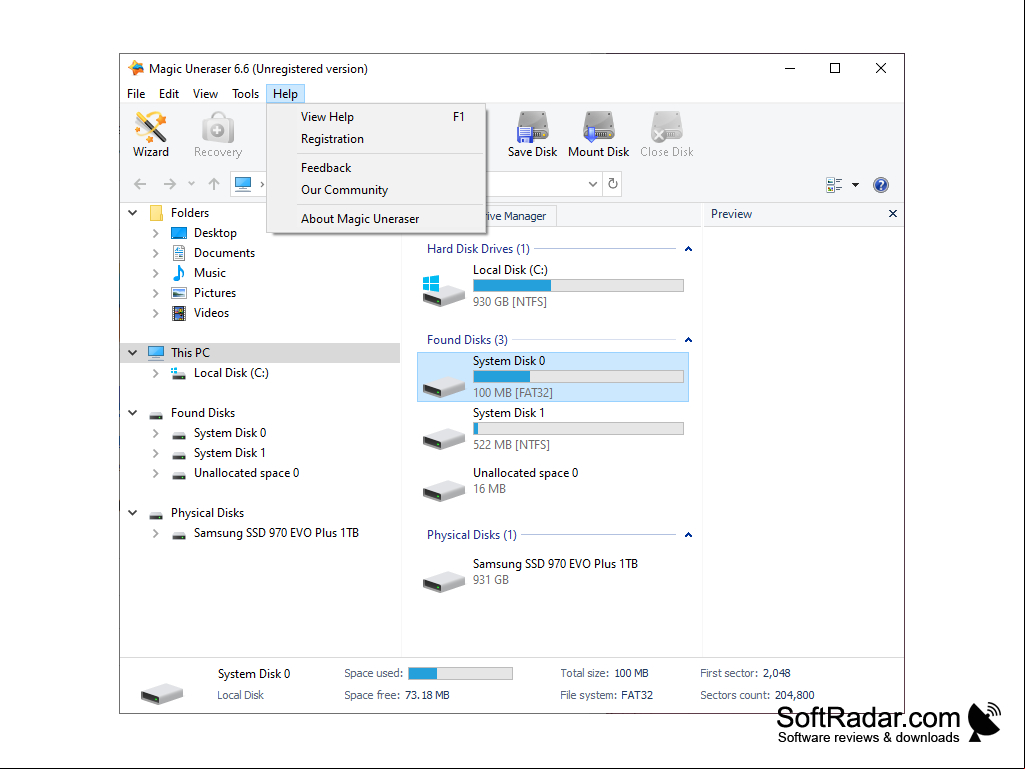Click the Music note icon in the tree
The image size is (1025, 769).
point(178,273)
